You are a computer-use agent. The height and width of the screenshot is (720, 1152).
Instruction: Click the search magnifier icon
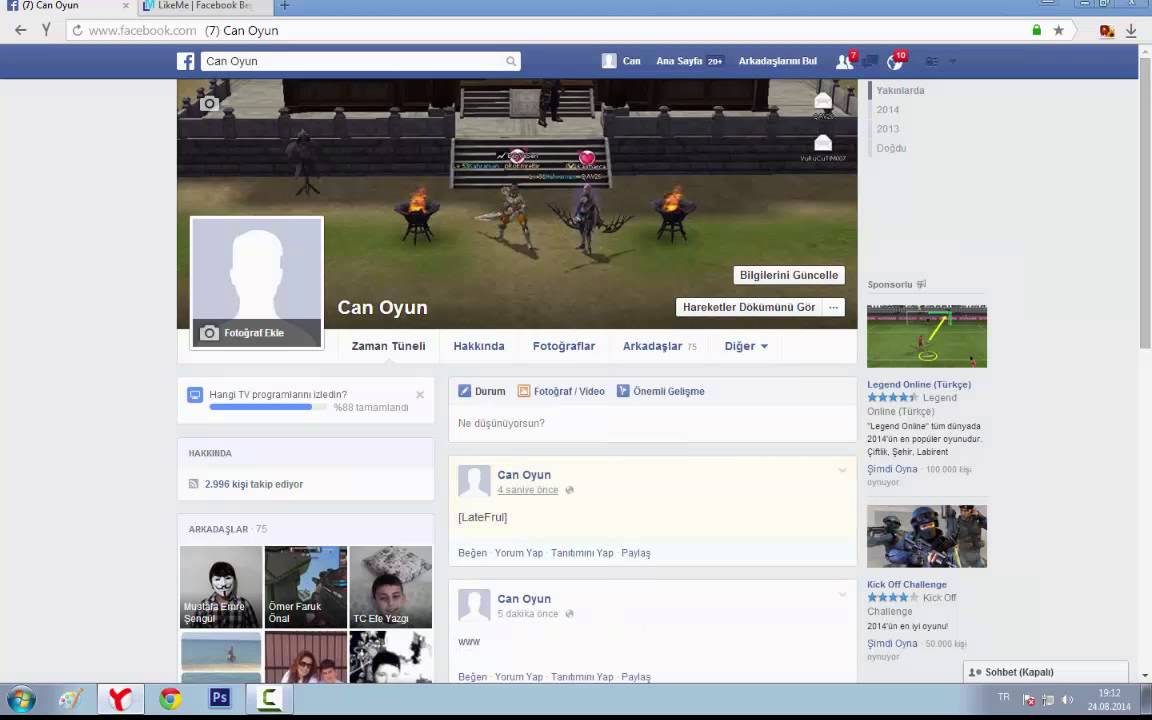point(511,62)
